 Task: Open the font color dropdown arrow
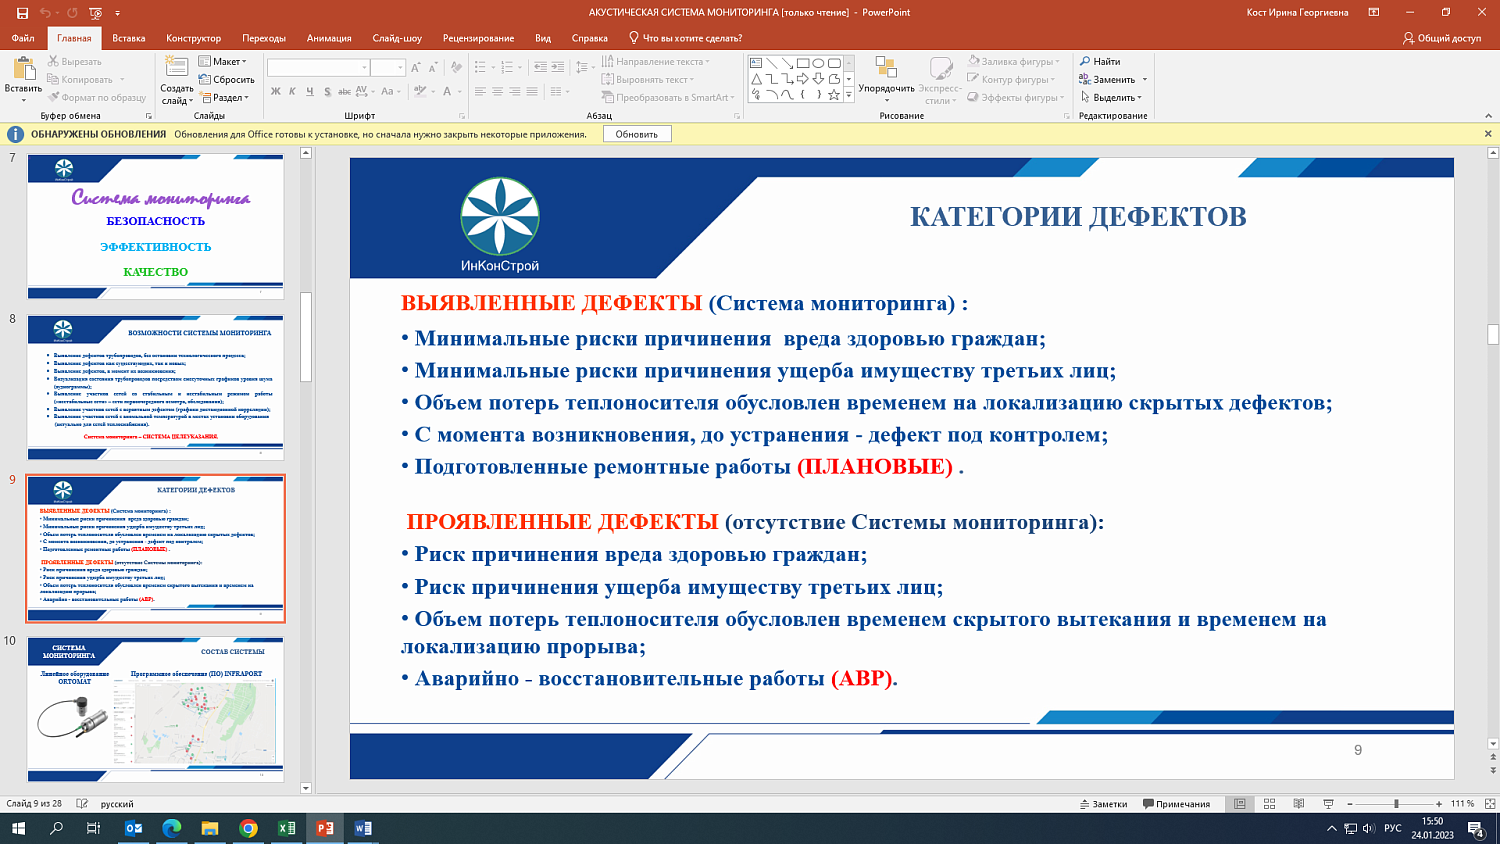click(460, 91)
